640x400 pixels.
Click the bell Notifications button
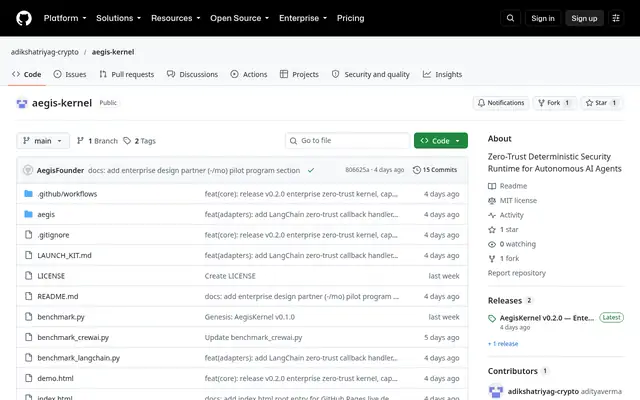tap(501, 103)
